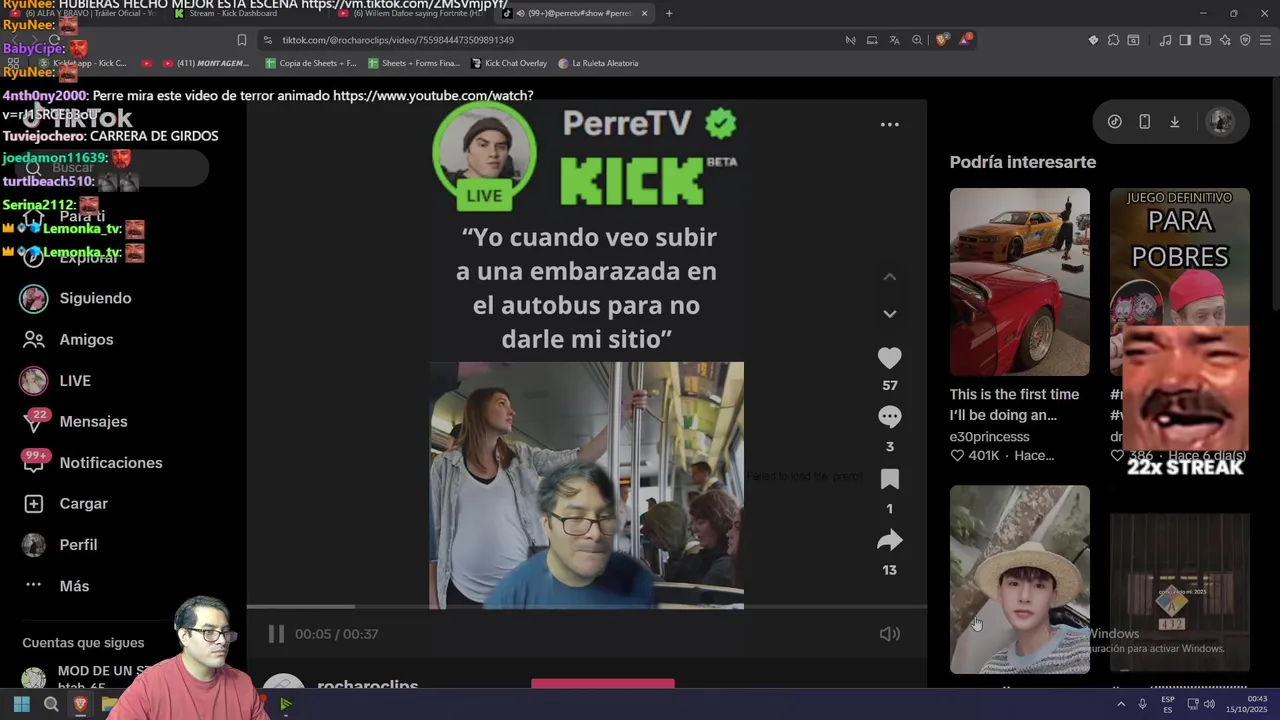
Task: Open the PARA POBRES video thumbnail
Action: pos(1179,257)
